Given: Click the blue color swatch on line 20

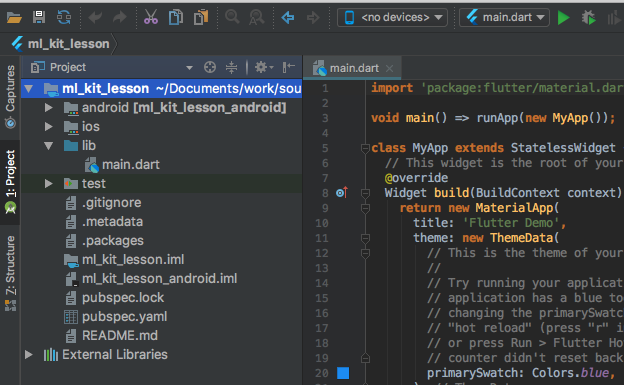Looking at the screenshot, I should pyautogui.click(x=343, y=373).
